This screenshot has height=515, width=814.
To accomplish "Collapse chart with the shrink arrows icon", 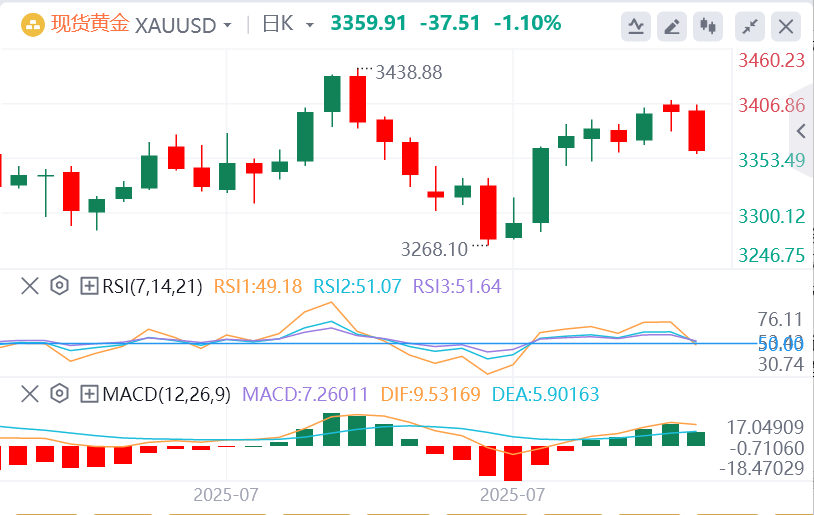I will (749, 26).
